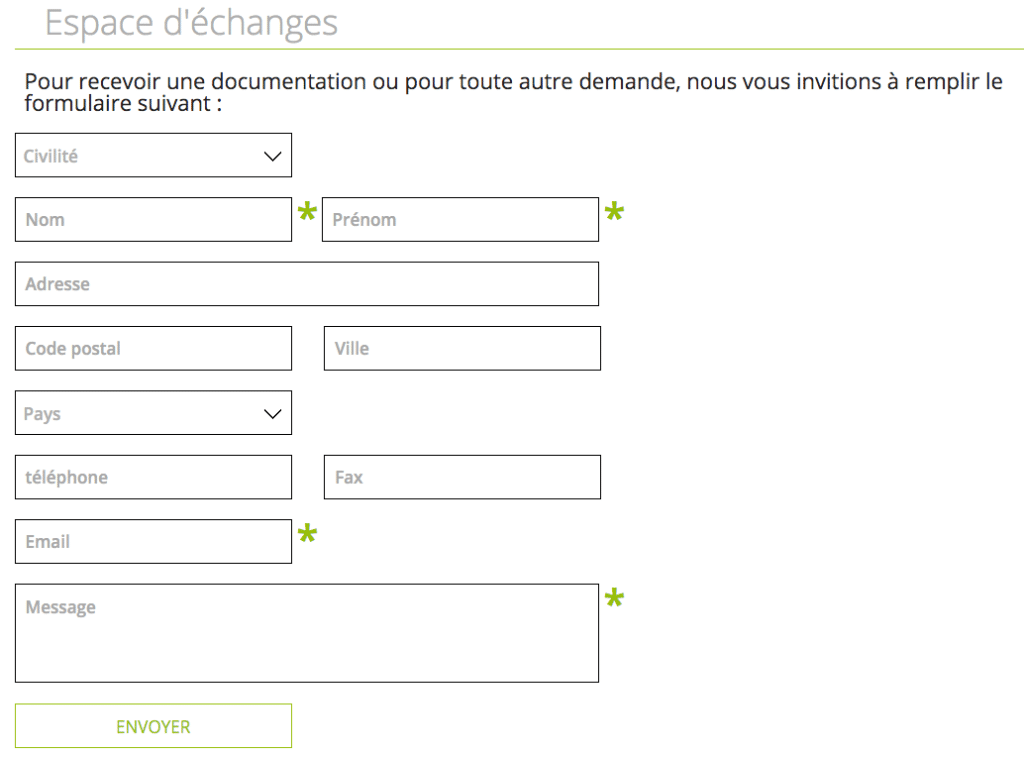Focus the Ville input box
Image resolution: width=1024 pixels, height=757 pixels.
pyautogui.click(x=462, y=349)
